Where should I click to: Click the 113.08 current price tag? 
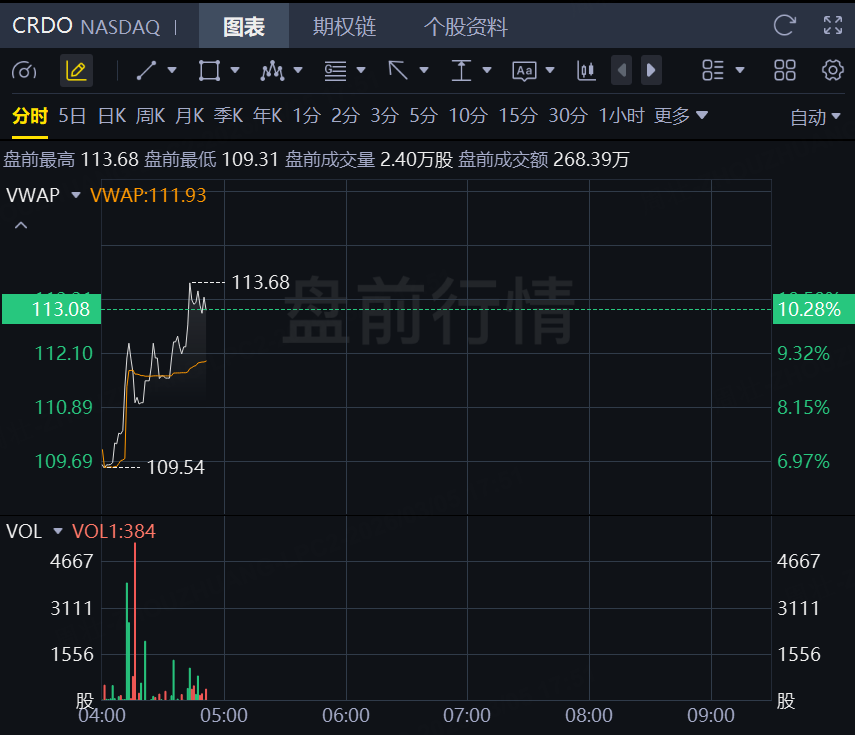51,309
